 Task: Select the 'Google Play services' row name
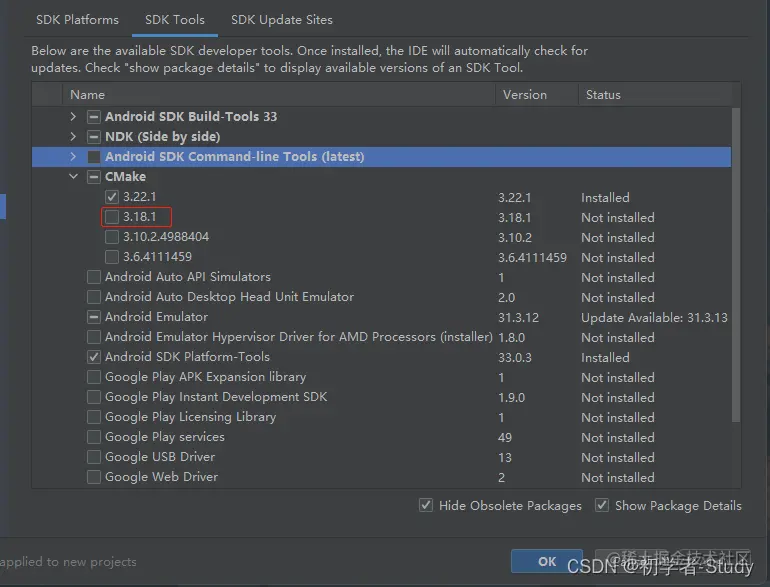pos(165,437)
